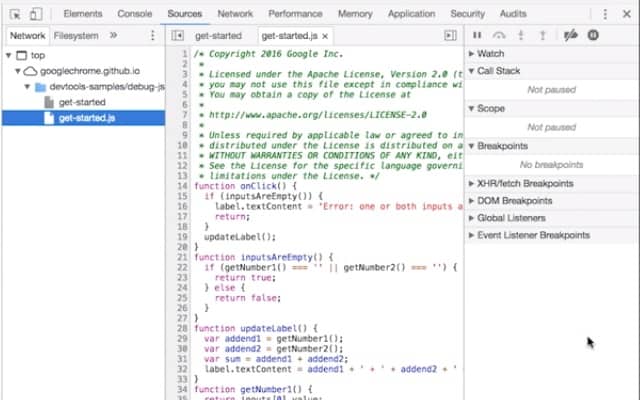Collapse the devtools-samples/debug-js folder arrow
This screenshot has height=400, width=640.
pos(27,87)
